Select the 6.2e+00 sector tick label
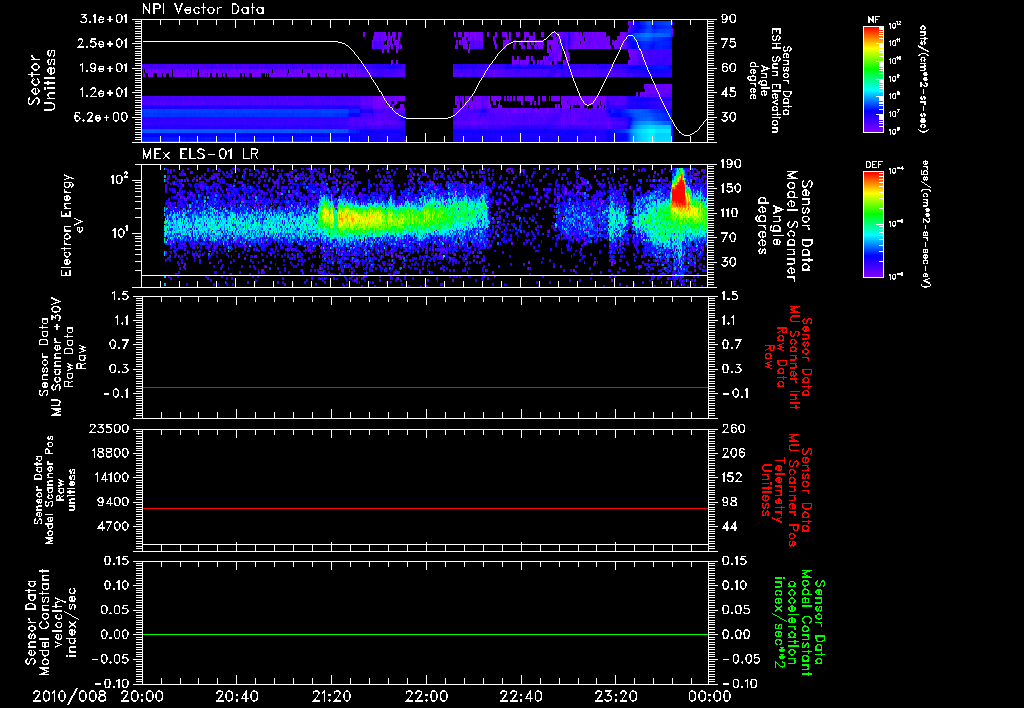Image resolution: width=1024 pixels, height=708 pixels. click(x=103, y=118)
